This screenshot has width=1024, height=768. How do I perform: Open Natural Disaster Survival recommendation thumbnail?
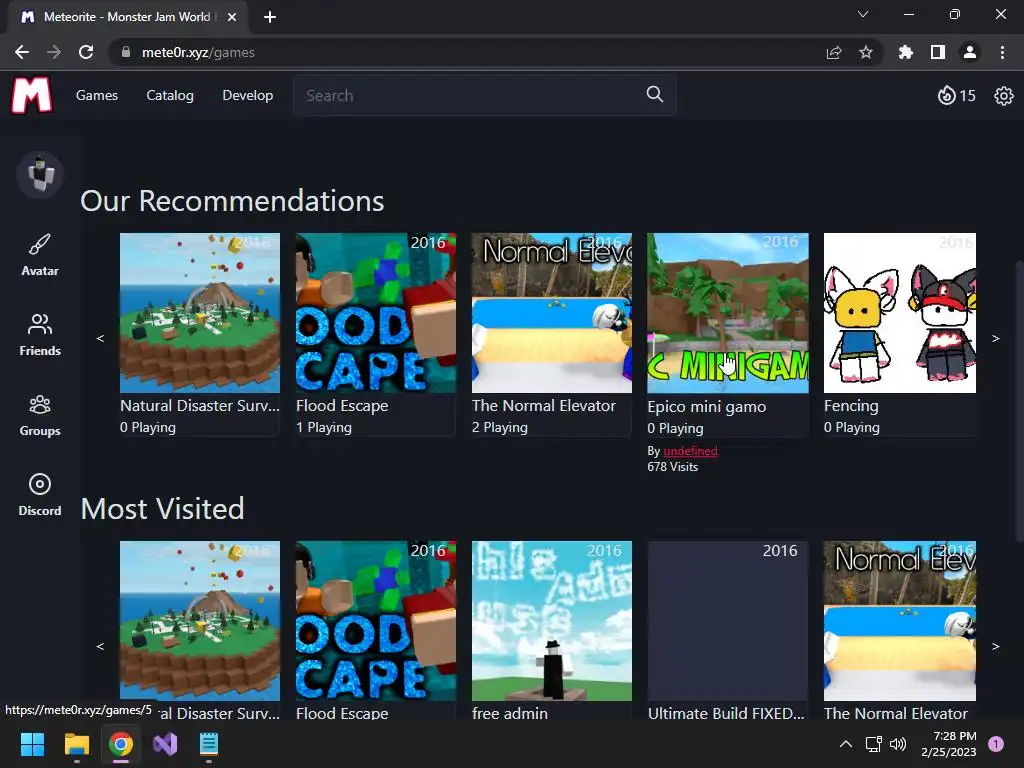click(200, 313)
